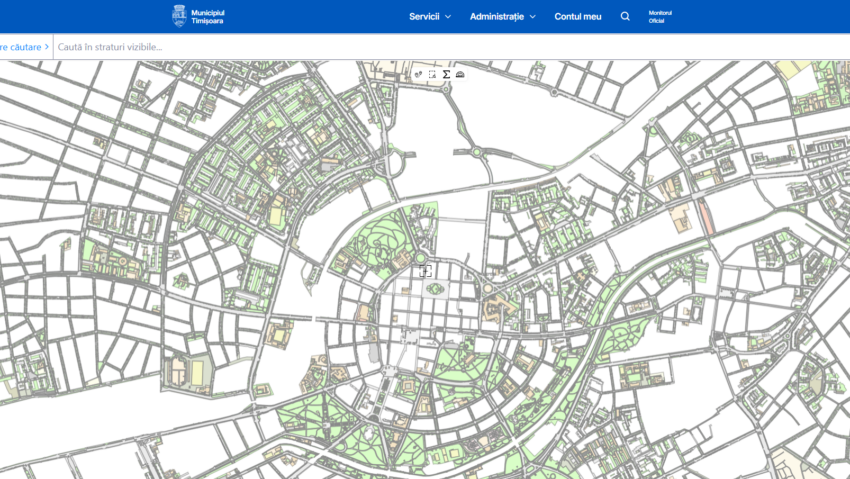Select the location pins map tool

pos(418,74)
